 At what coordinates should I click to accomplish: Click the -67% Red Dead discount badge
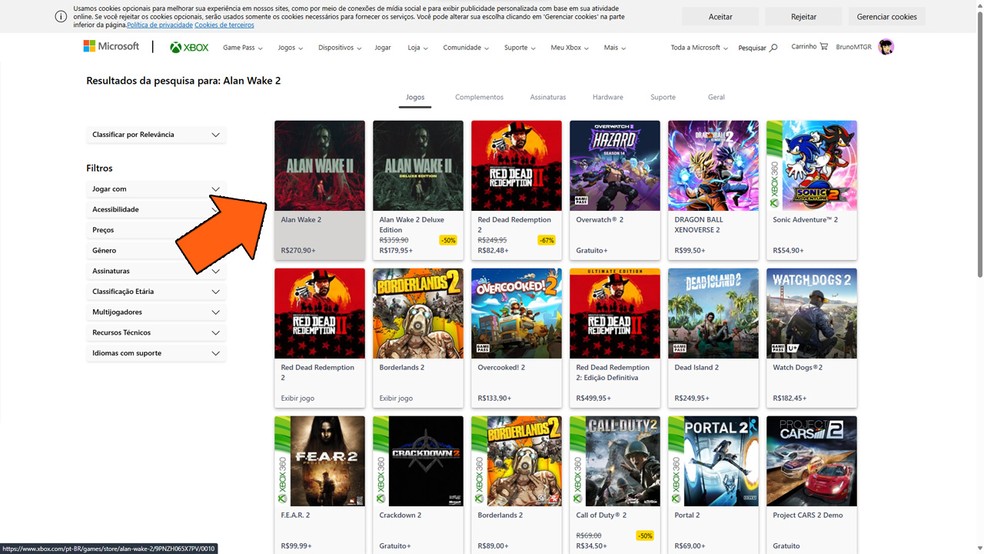coord(547,240)
